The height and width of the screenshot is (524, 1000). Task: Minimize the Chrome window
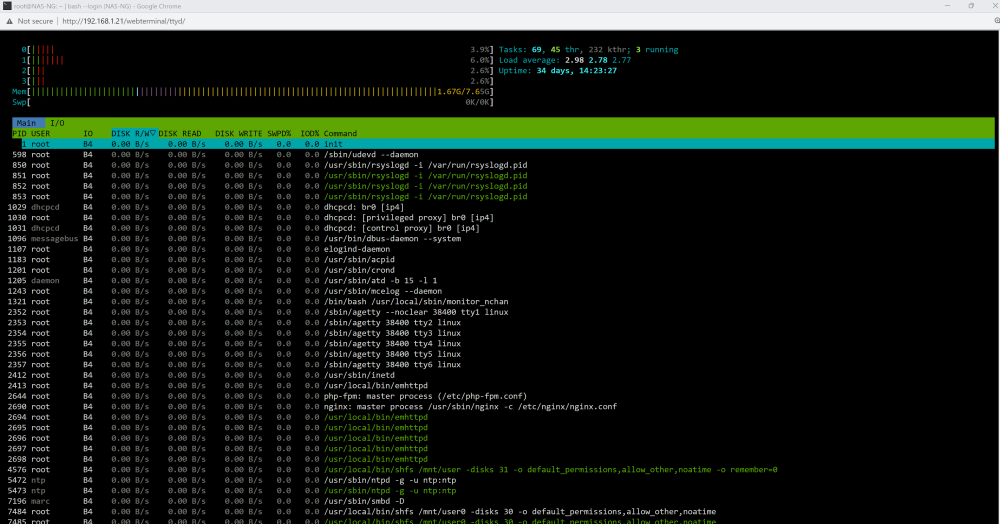(948, 6)
